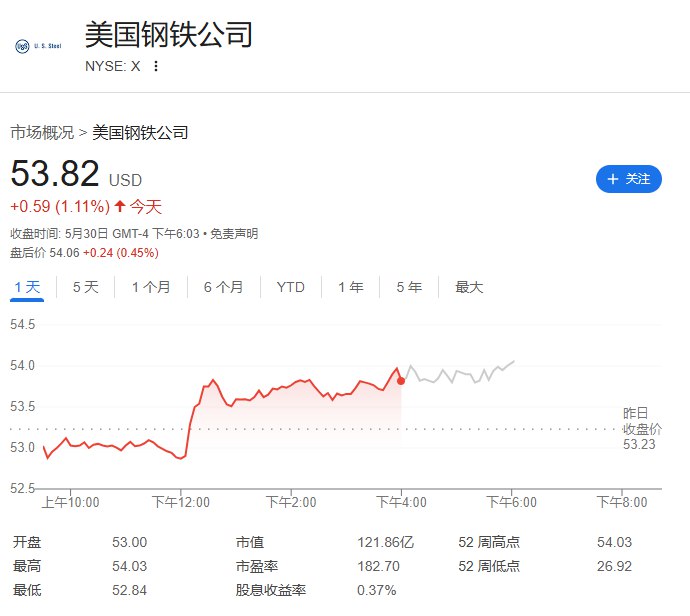Click the 52 周高点 label
This screenshot has height=616, width=690.
click(489, 542)
